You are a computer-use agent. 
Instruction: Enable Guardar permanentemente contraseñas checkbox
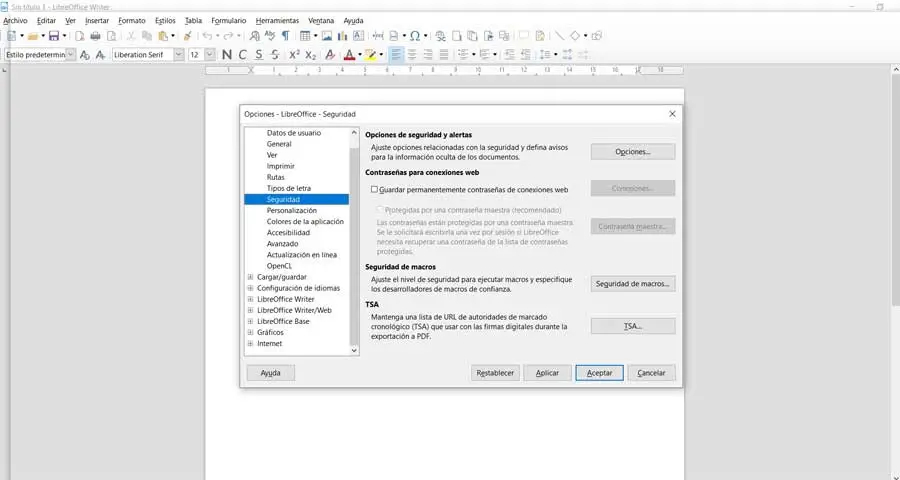[x=374, y=189]
